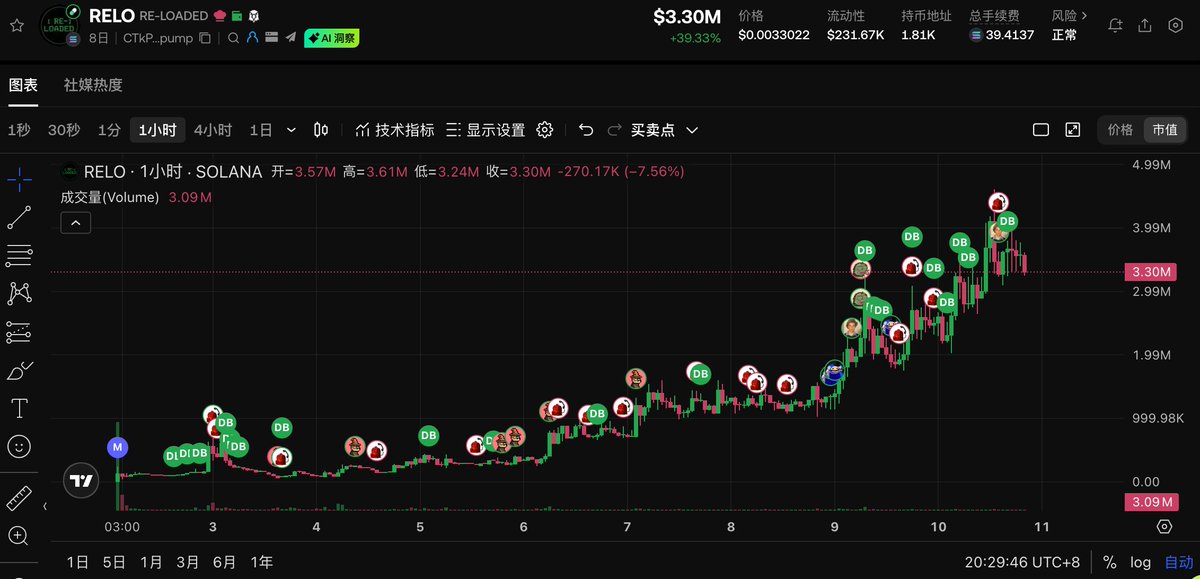Select the ruler measure tool
This screenshot has width=1200, height=579.
(x=19, y=497)
